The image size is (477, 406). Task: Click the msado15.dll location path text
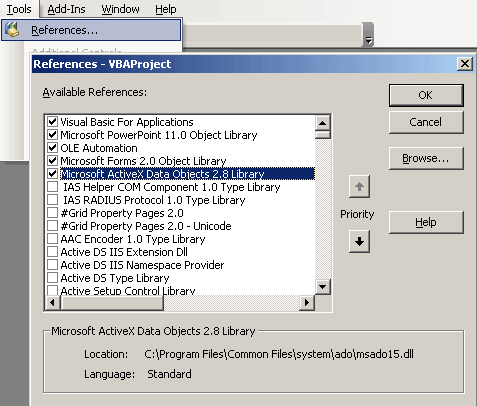coord(279,354)
